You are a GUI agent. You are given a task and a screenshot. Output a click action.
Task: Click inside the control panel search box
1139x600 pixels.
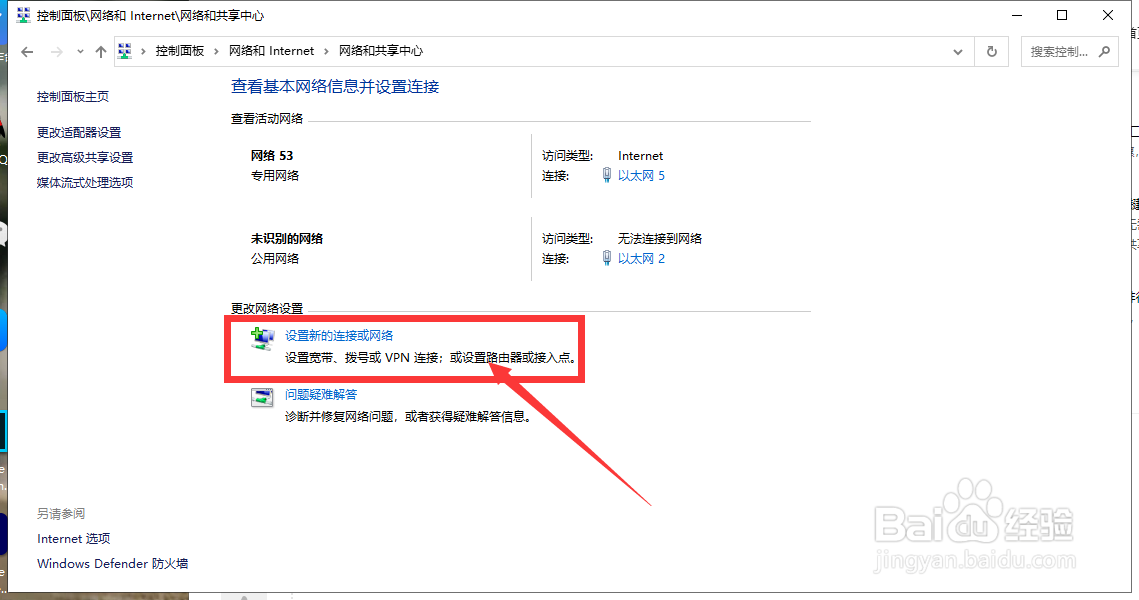tap(1060, 50)
